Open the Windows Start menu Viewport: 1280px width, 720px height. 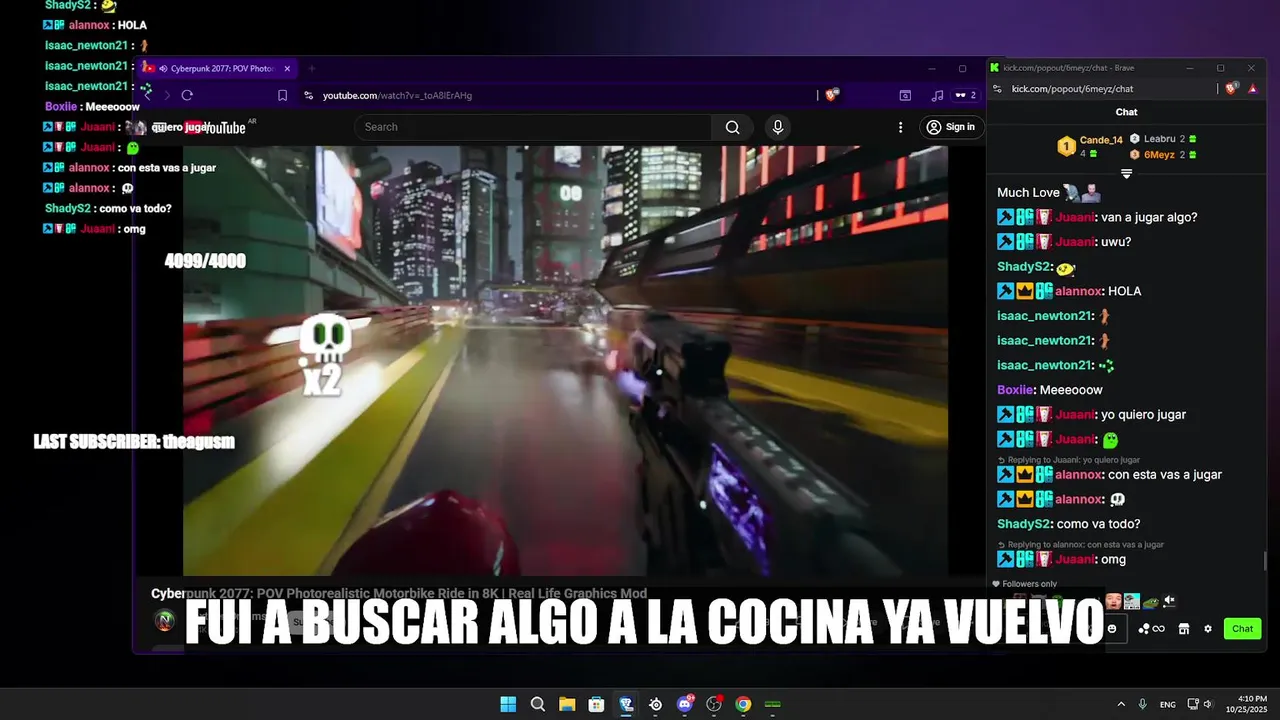(508, 704)
